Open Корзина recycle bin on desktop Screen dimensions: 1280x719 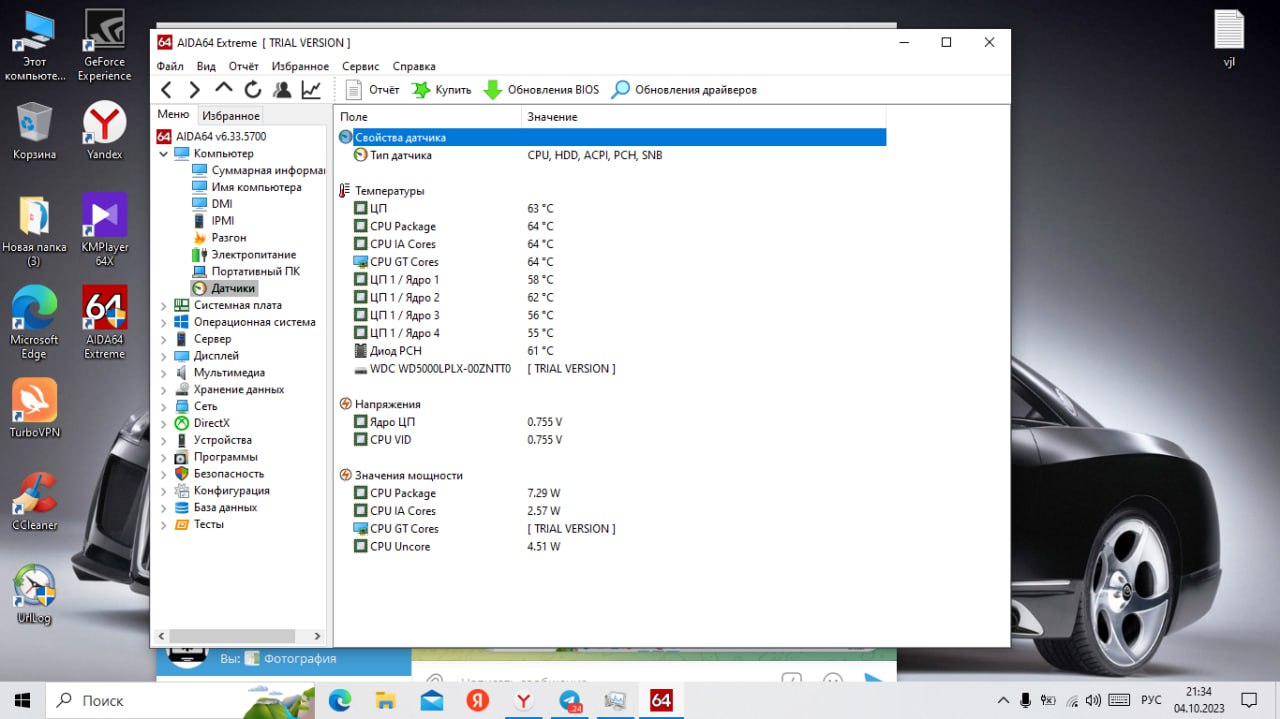point(35,130)
